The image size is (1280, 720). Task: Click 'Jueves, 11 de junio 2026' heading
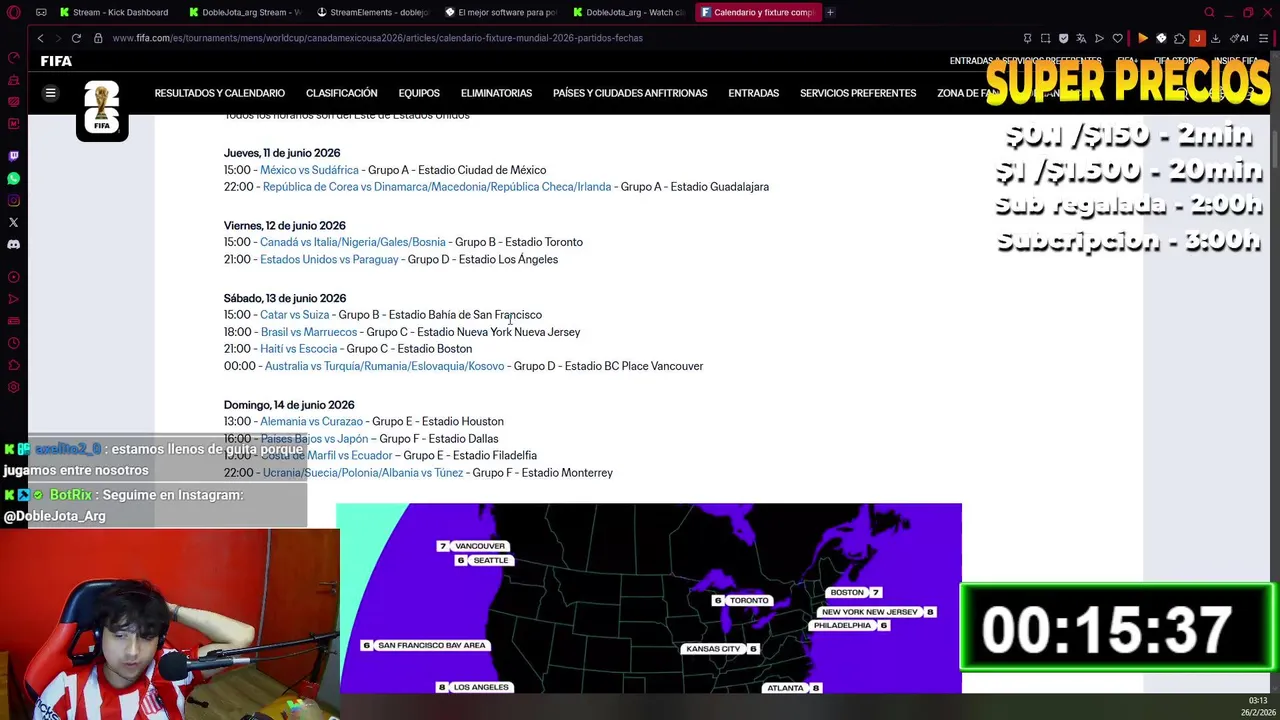pos(282,153)
